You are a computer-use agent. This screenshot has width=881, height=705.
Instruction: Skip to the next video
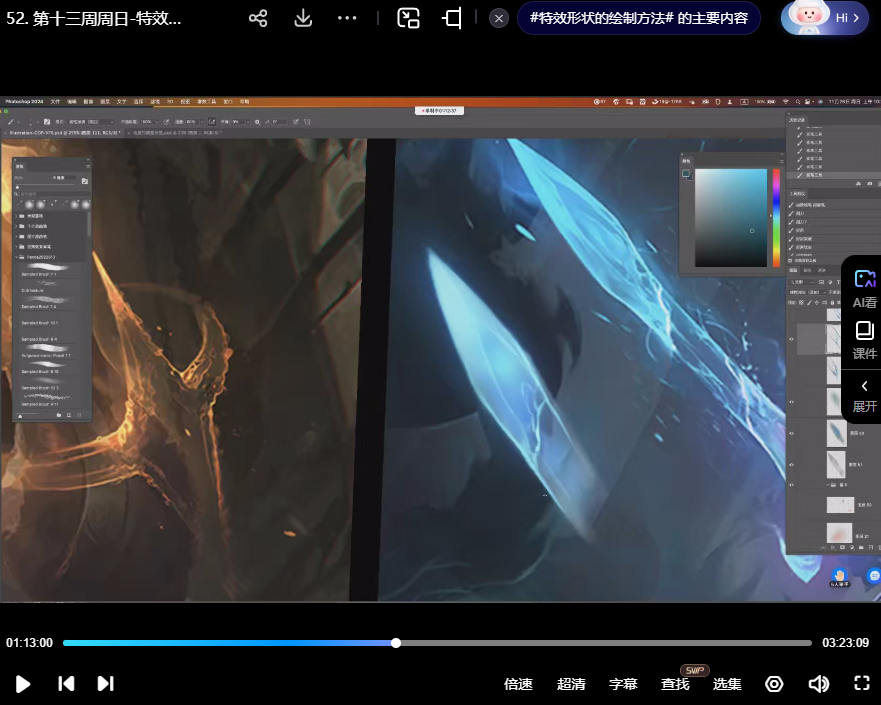tap(105, 684)
